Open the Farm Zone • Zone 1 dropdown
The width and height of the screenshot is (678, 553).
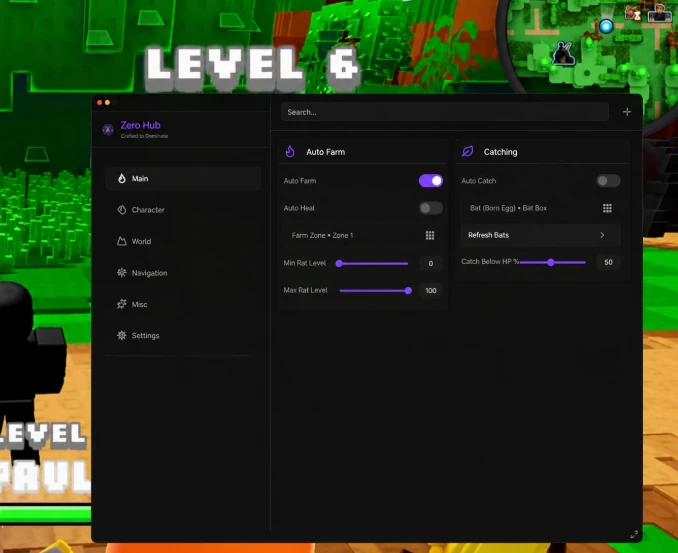(363, 235)
